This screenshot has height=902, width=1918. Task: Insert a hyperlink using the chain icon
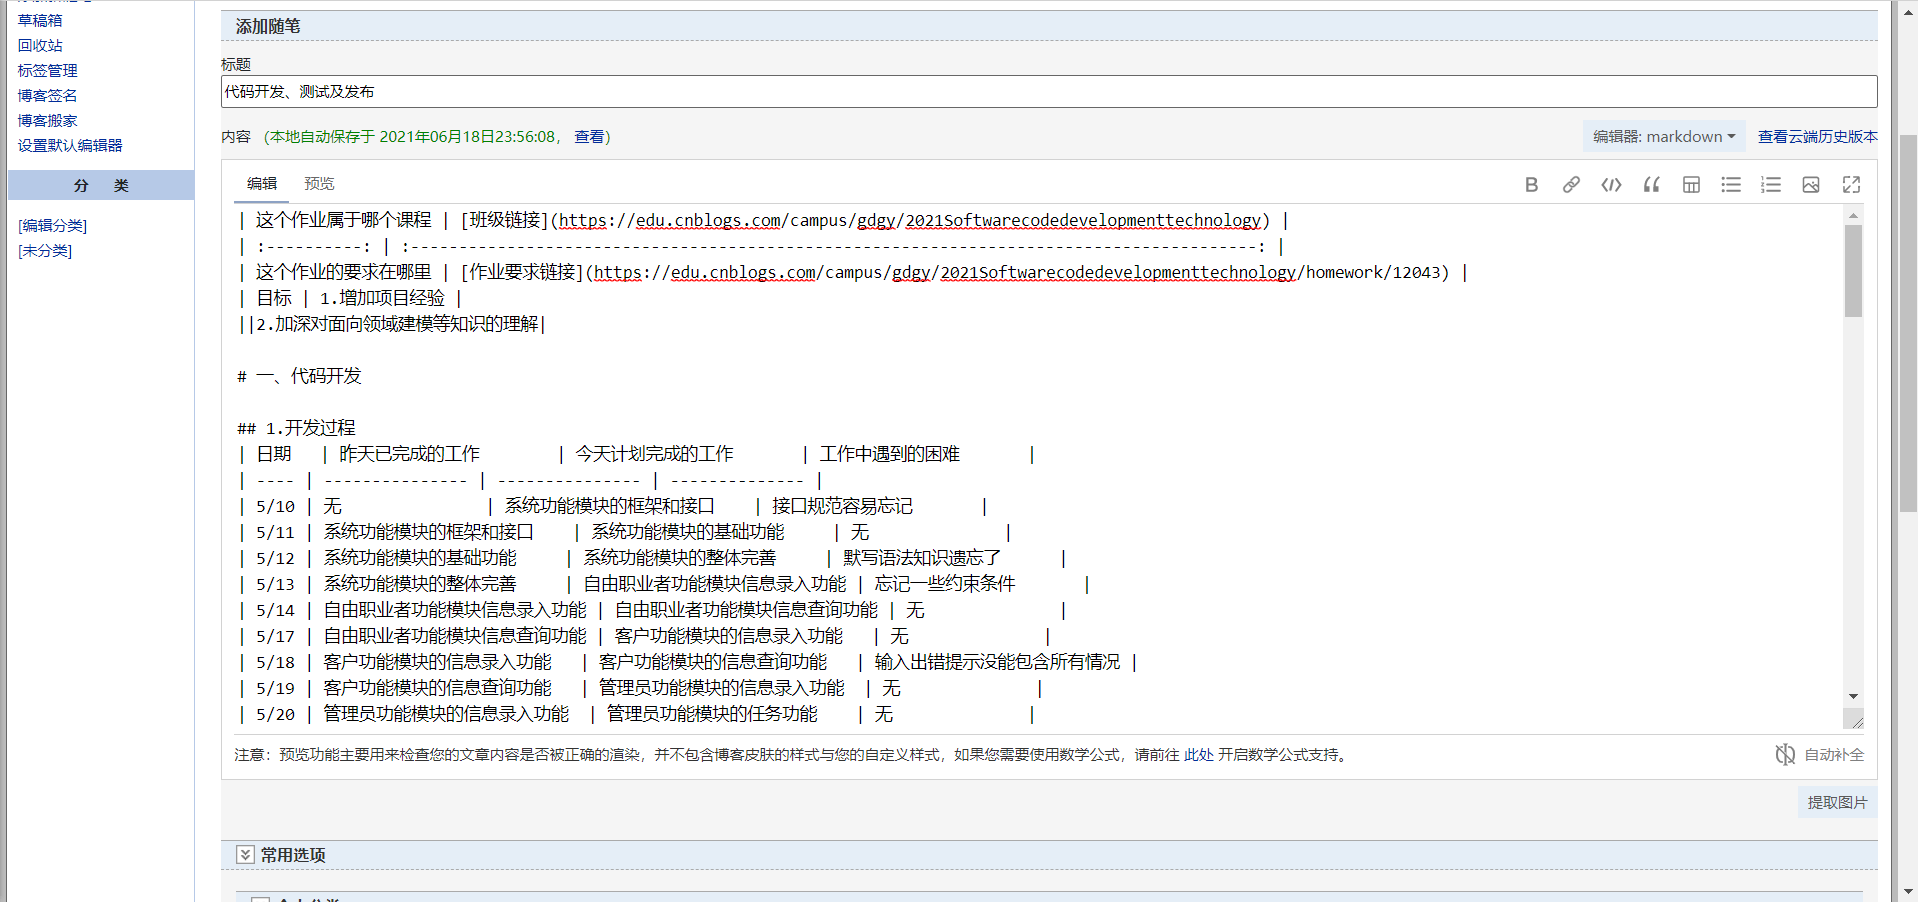coord(1571,185)
